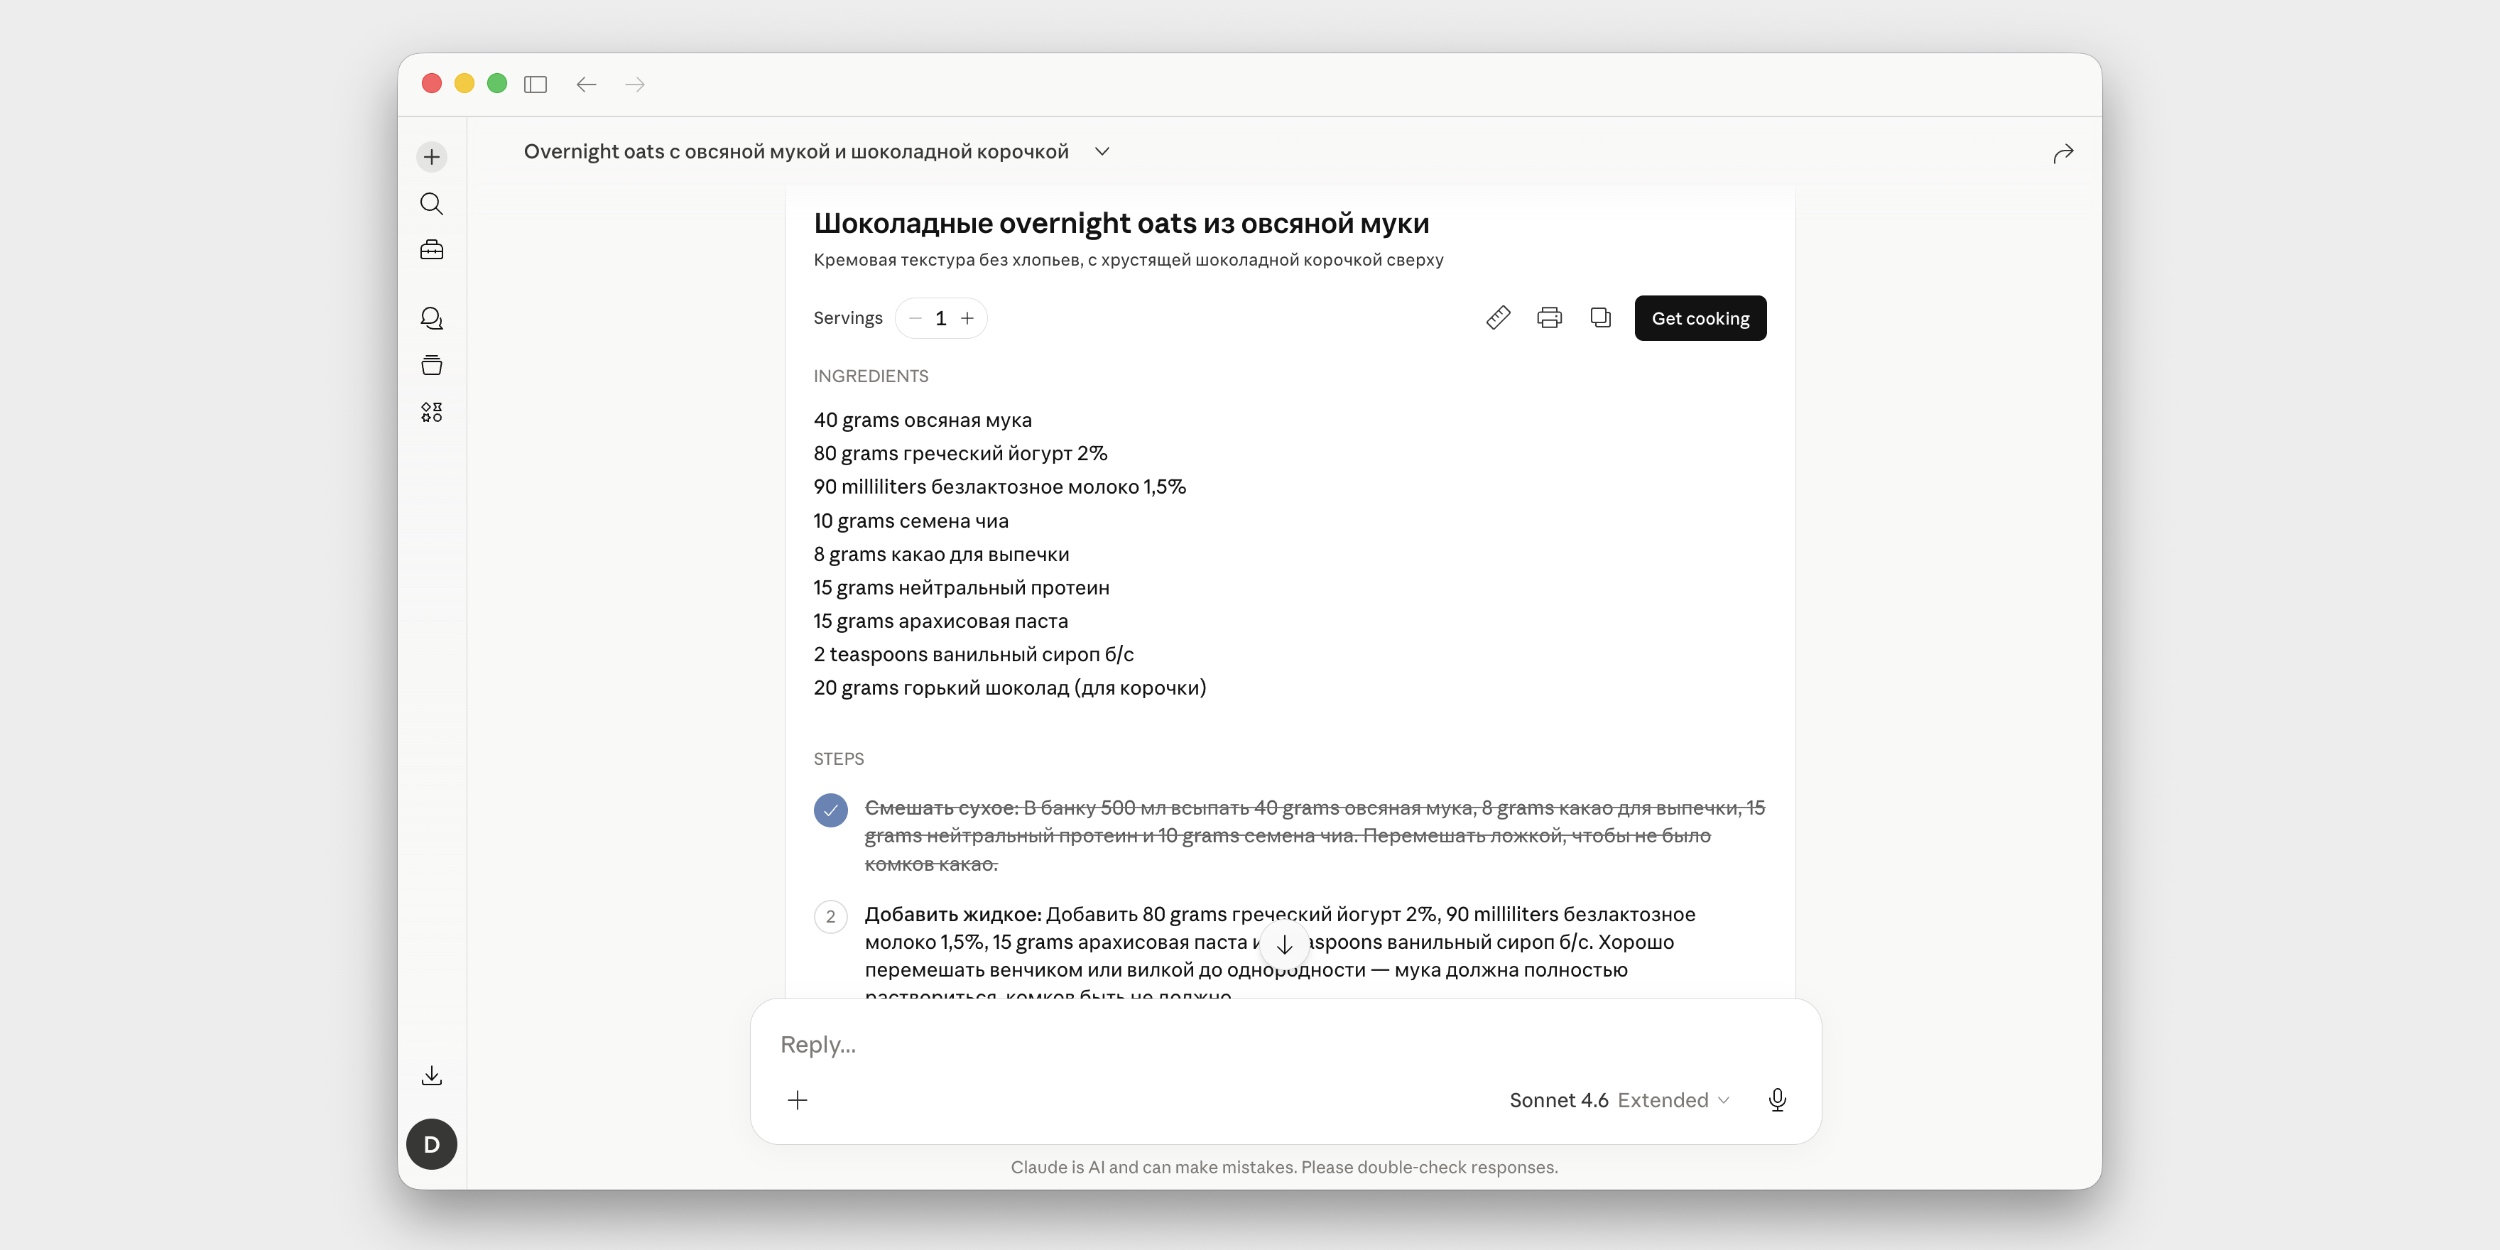Uncheck the completed 'Смешать сухое' step

click(831, 810)
